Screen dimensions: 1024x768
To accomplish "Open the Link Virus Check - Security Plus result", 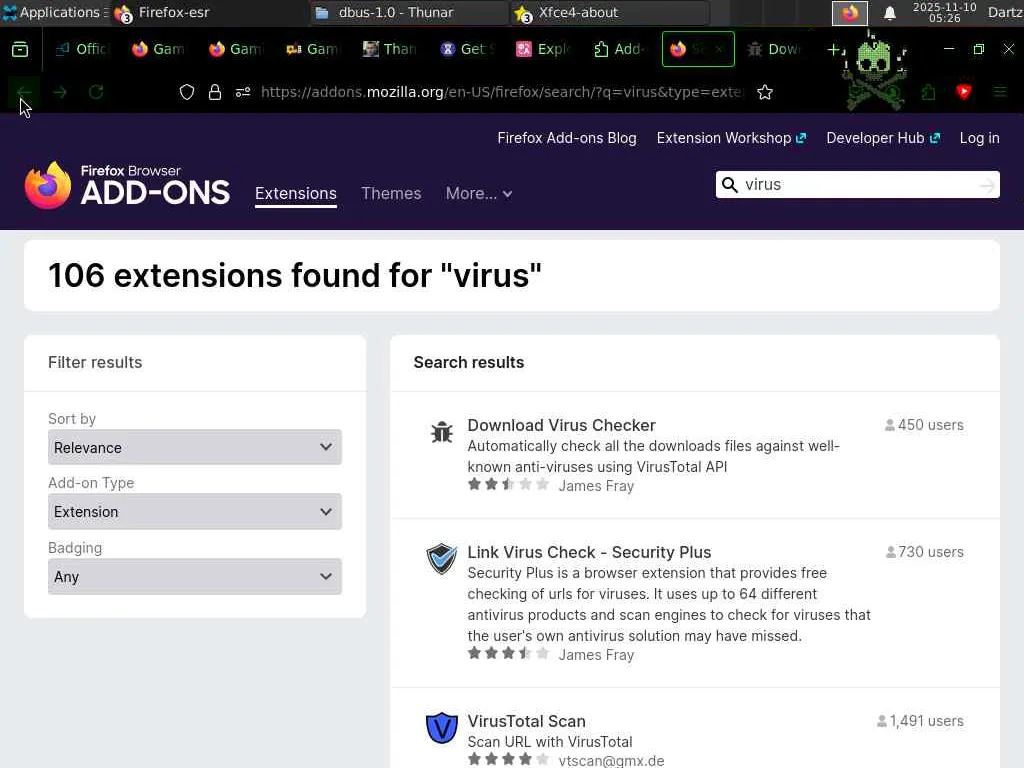I will click(x=589, y=552).
